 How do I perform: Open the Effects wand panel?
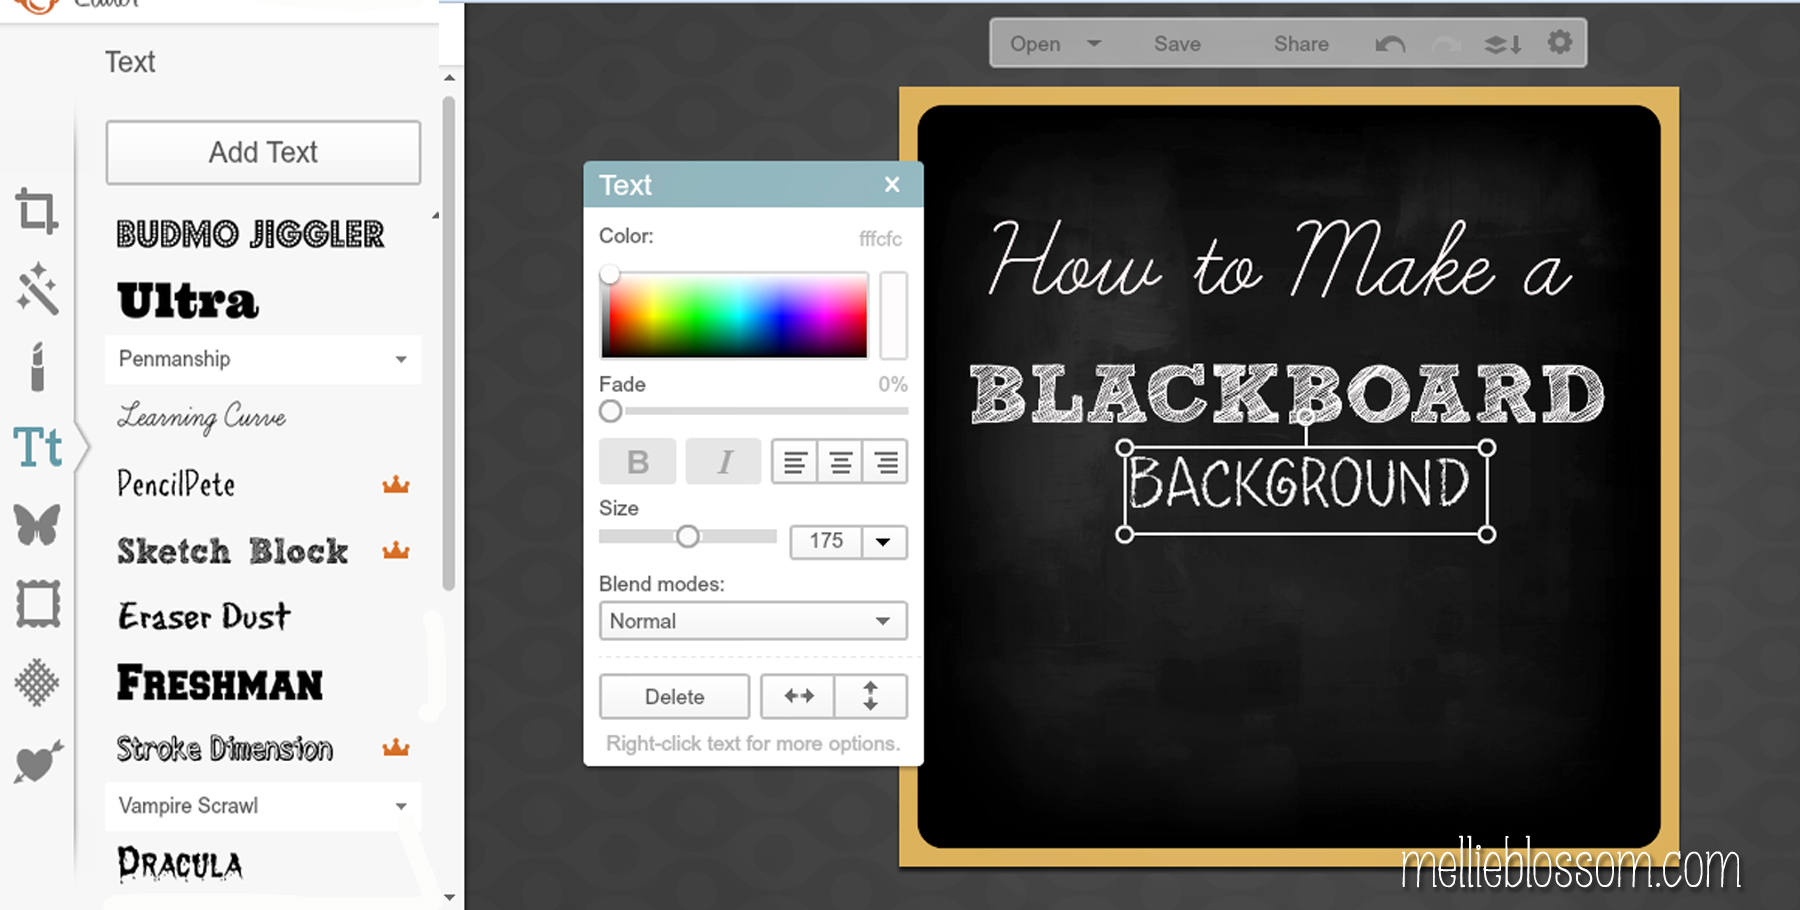click(37, 288)
